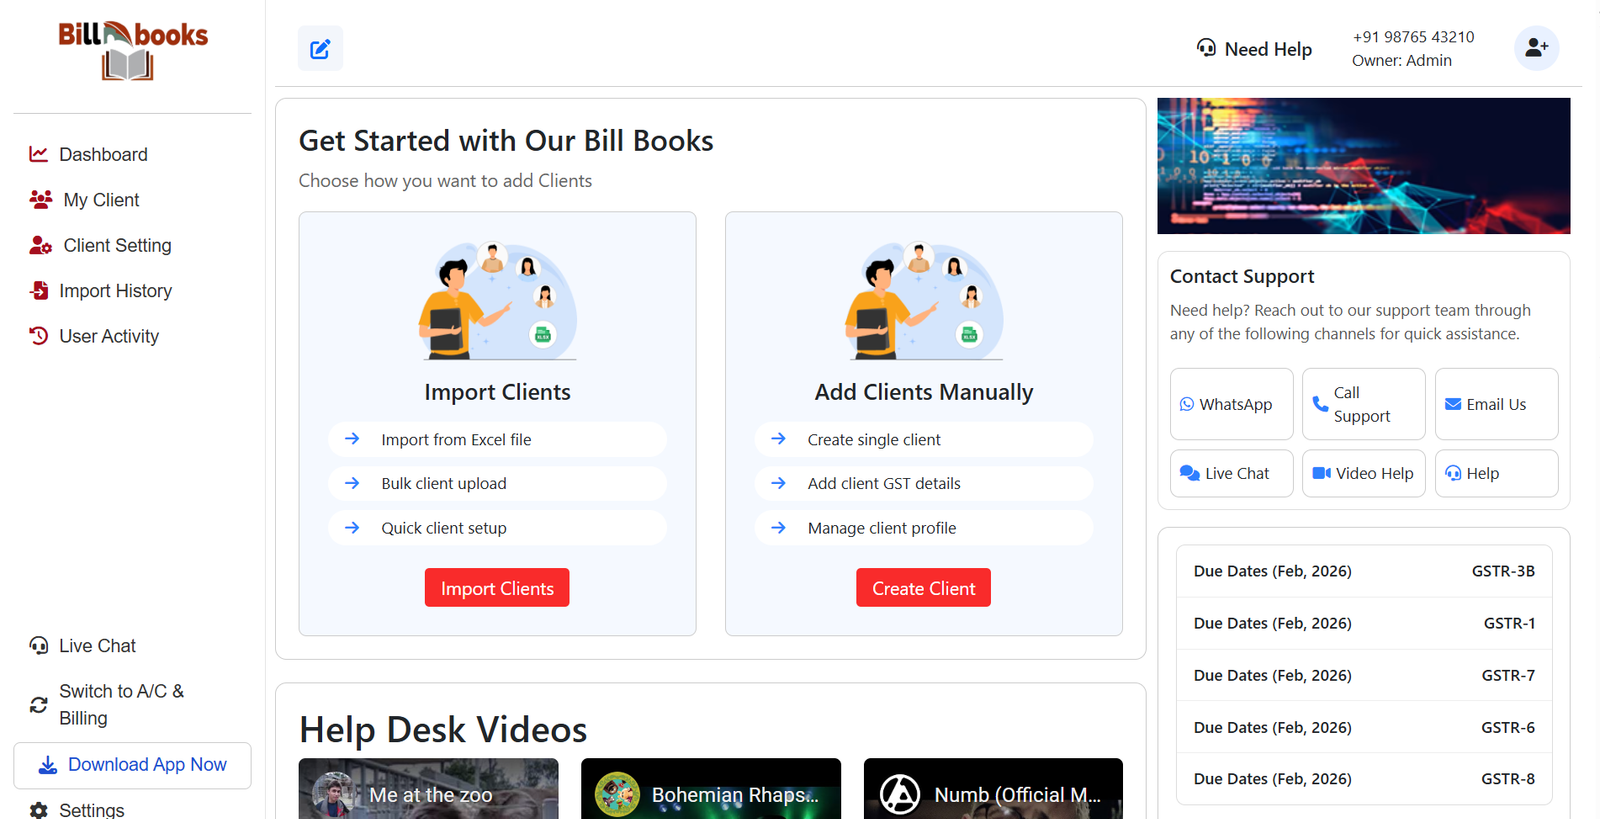
Task: Select Email Us support option
Action: point(1496,404)
